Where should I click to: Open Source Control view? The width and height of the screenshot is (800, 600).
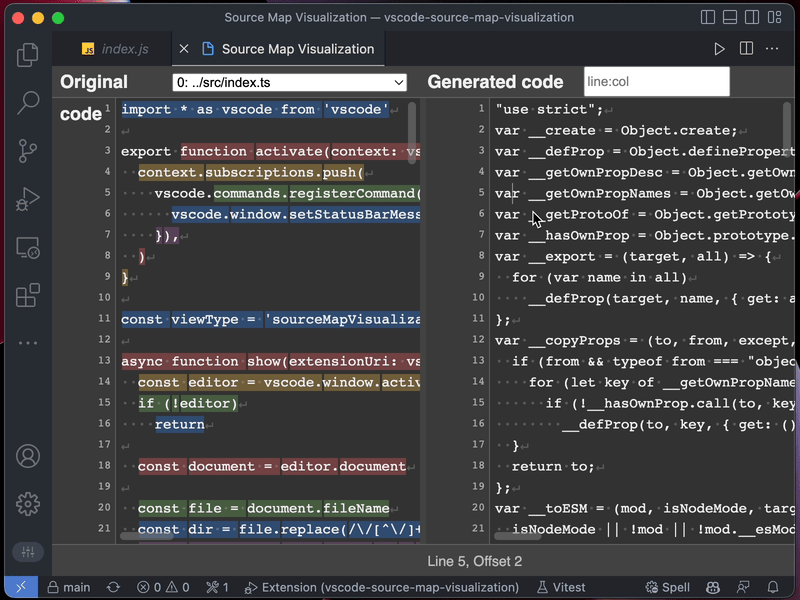[x=28, y=151]
